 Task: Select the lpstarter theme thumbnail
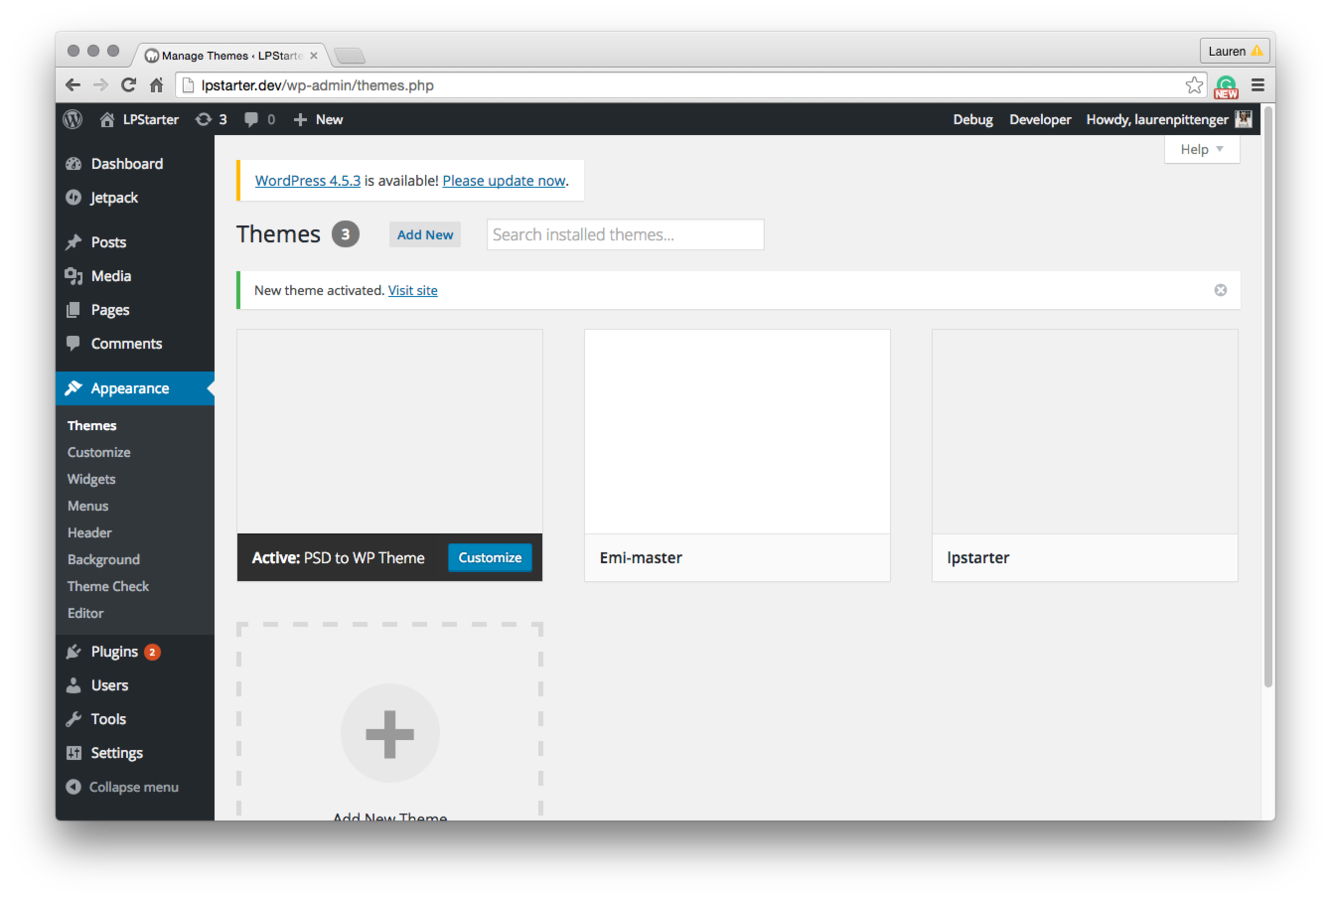(1085, 432)
